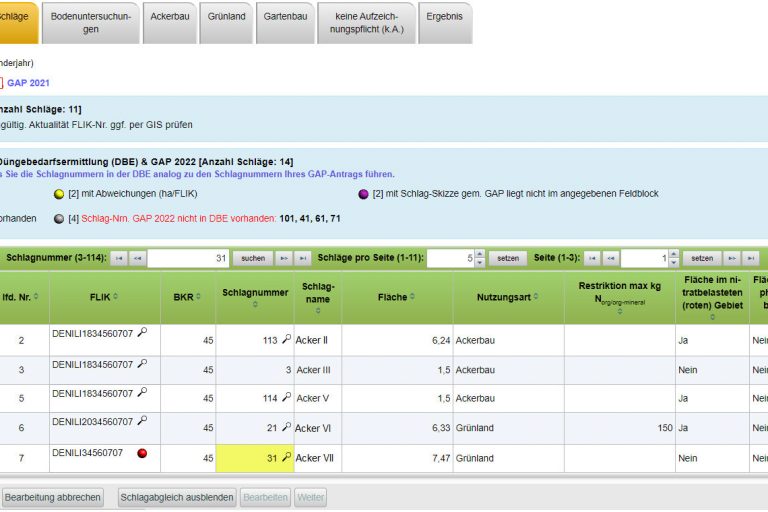Switch to the Ackerbau tab

[x=172, y=17]
